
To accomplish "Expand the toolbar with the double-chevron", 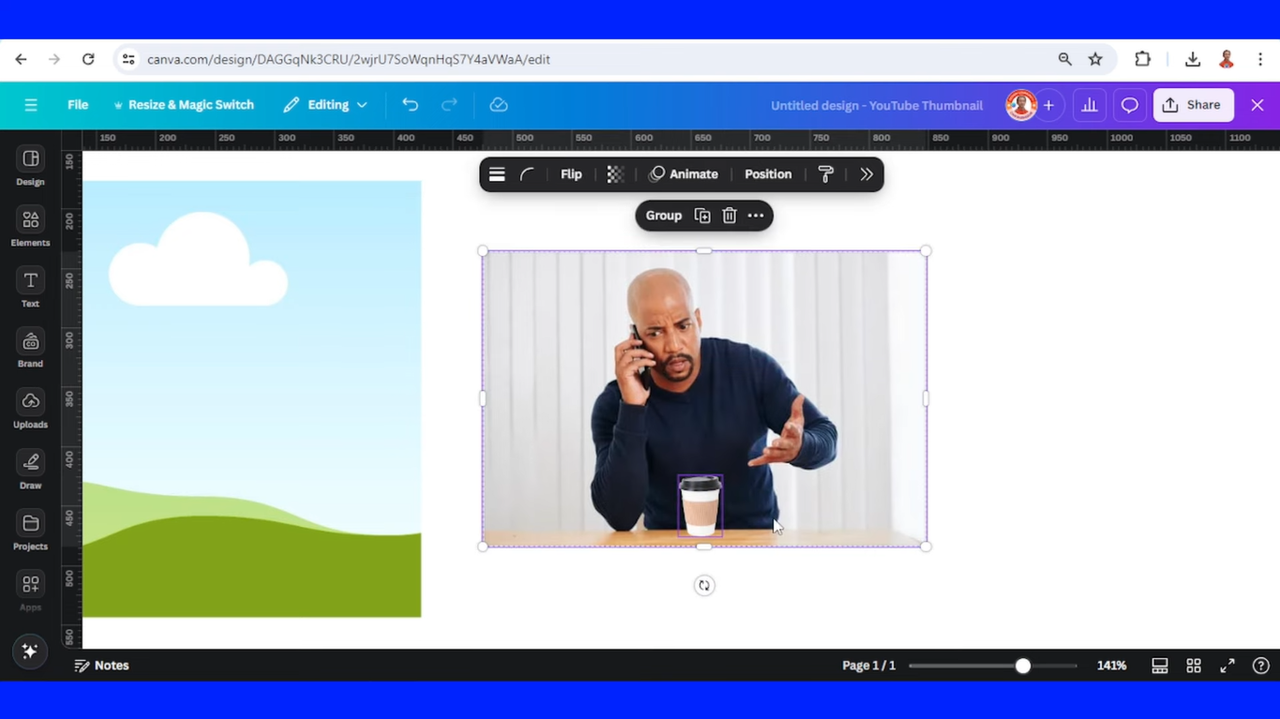I will 866,174.
